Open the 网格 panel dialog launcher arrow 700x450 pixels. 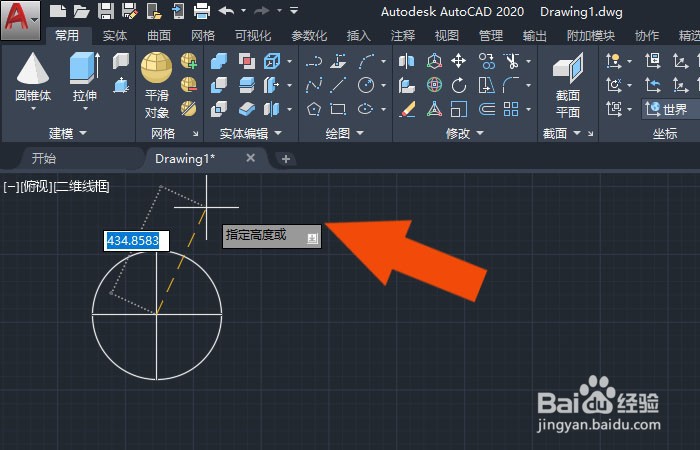[196, 133]
